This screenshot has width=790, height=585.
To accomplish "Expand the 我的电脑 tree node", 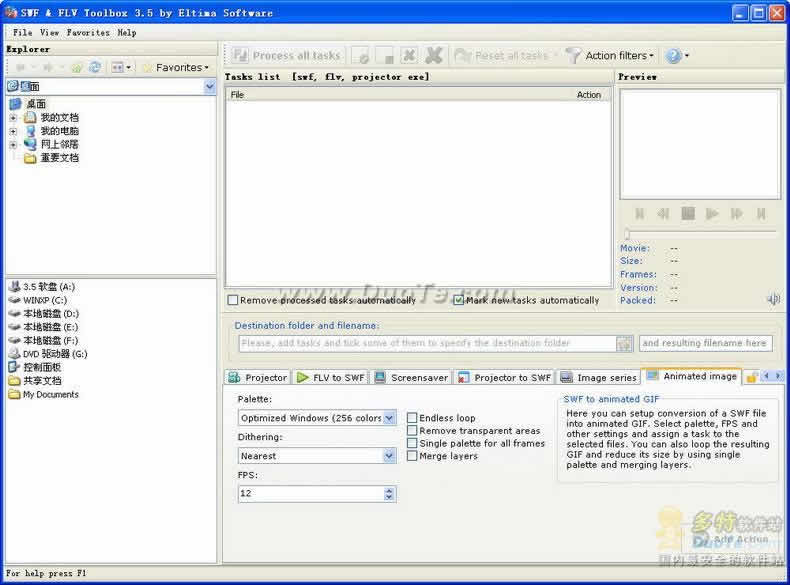I will (13, 132).
